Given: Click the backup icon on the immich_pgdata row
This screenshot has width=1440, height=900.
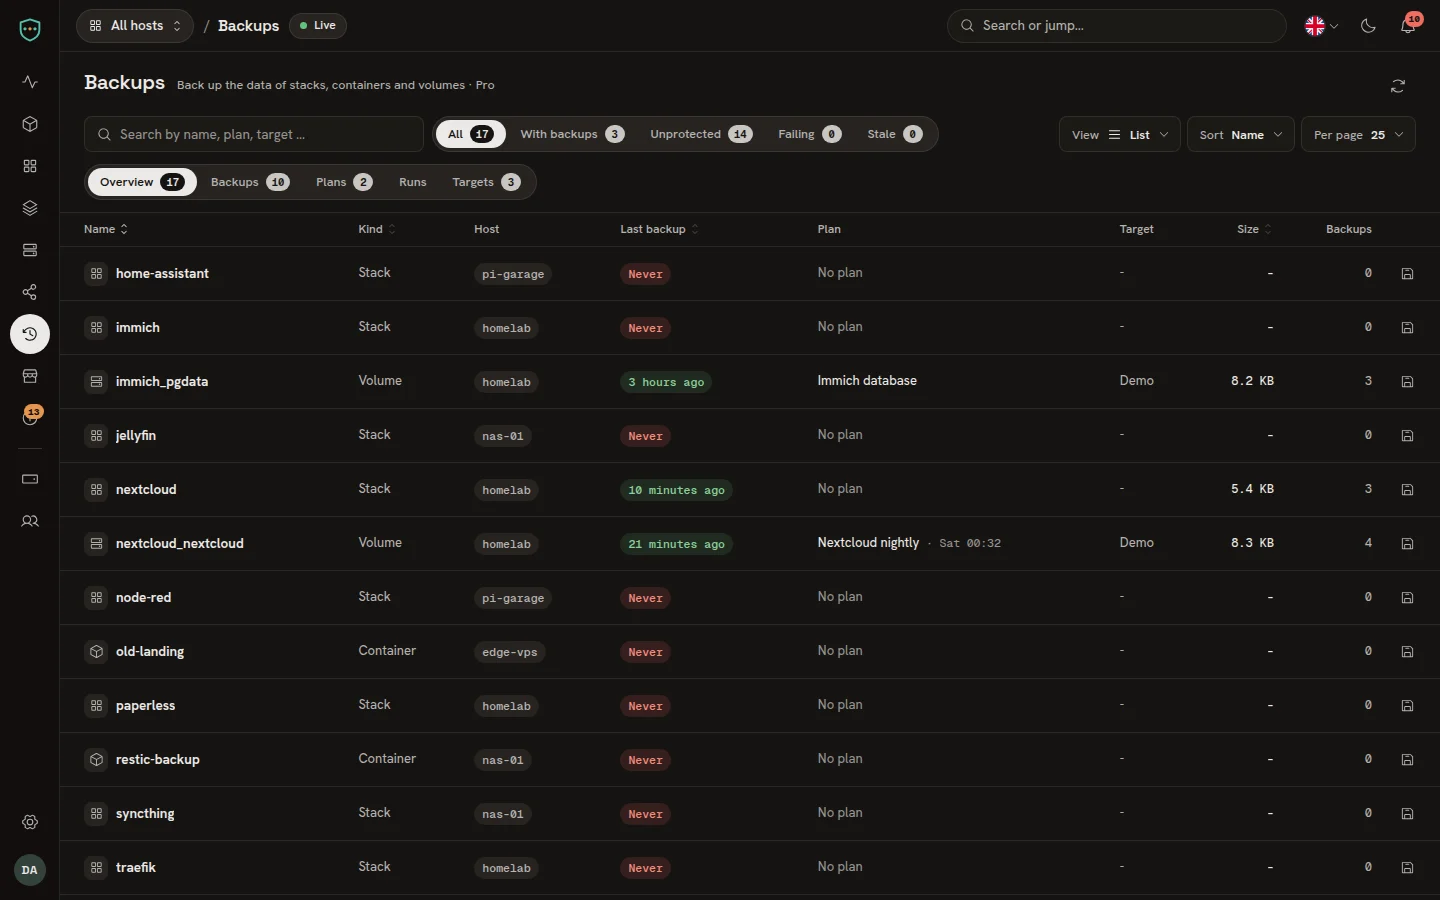Looking at the screenshot, I should tap(1407, 382).
